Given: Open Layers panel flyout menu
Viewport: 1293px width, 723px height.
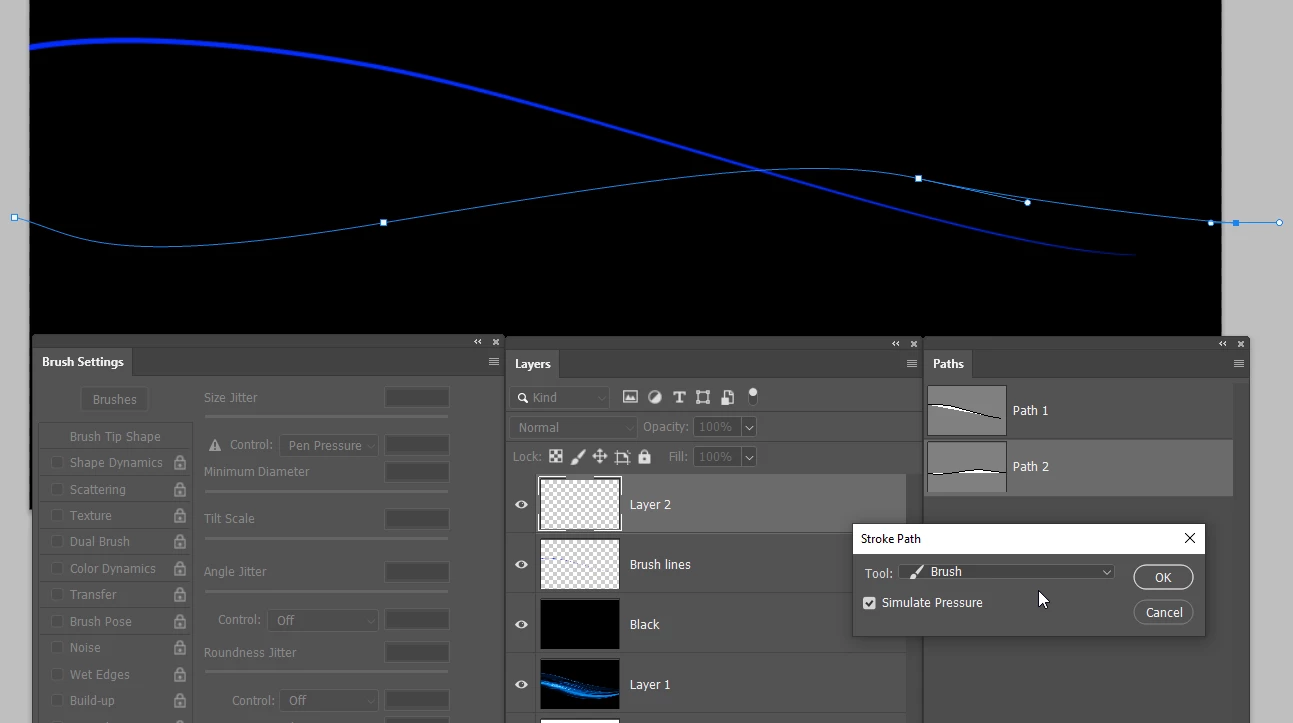Looking at the screenshot, I should [x=912, y=364].
